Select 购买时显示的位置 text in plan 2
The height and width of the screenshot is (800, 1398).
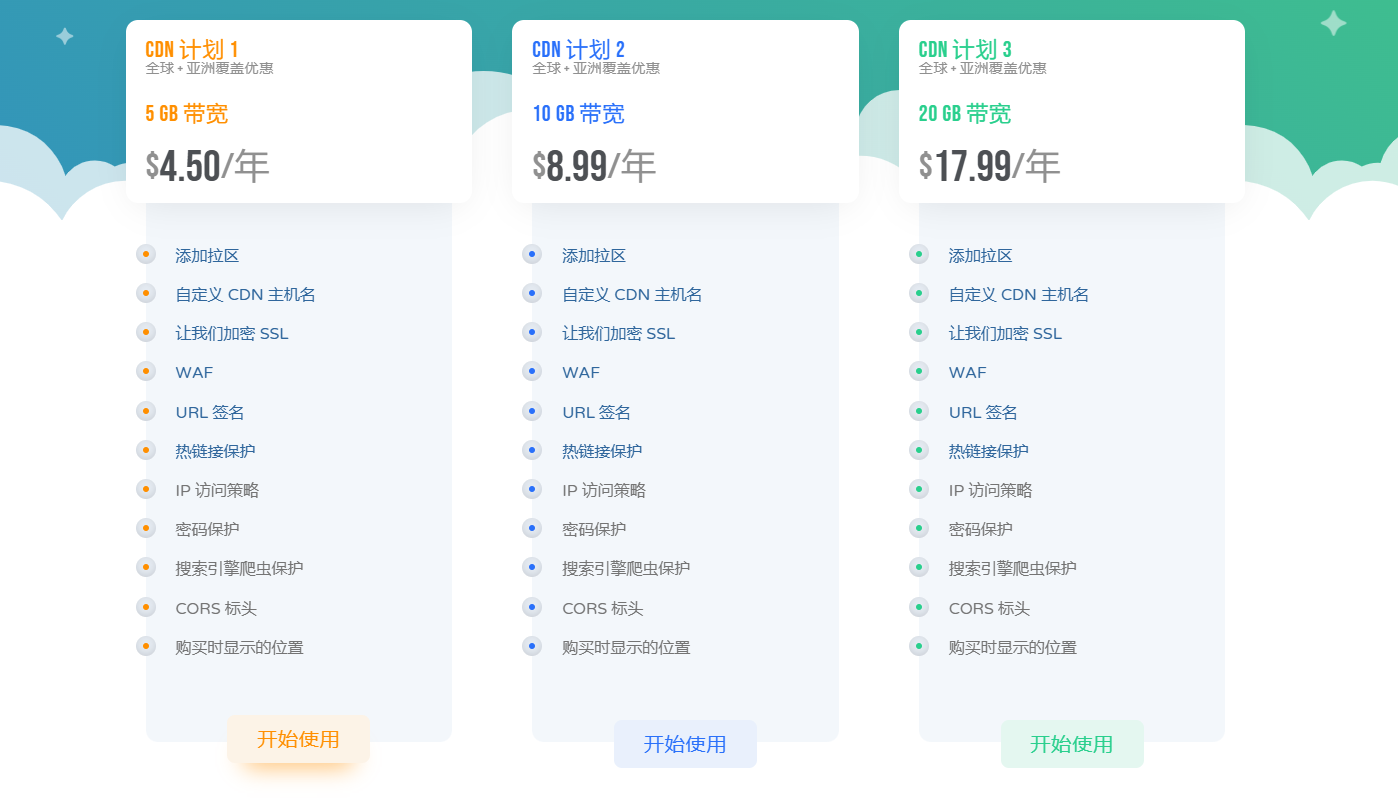coord(626,647)
